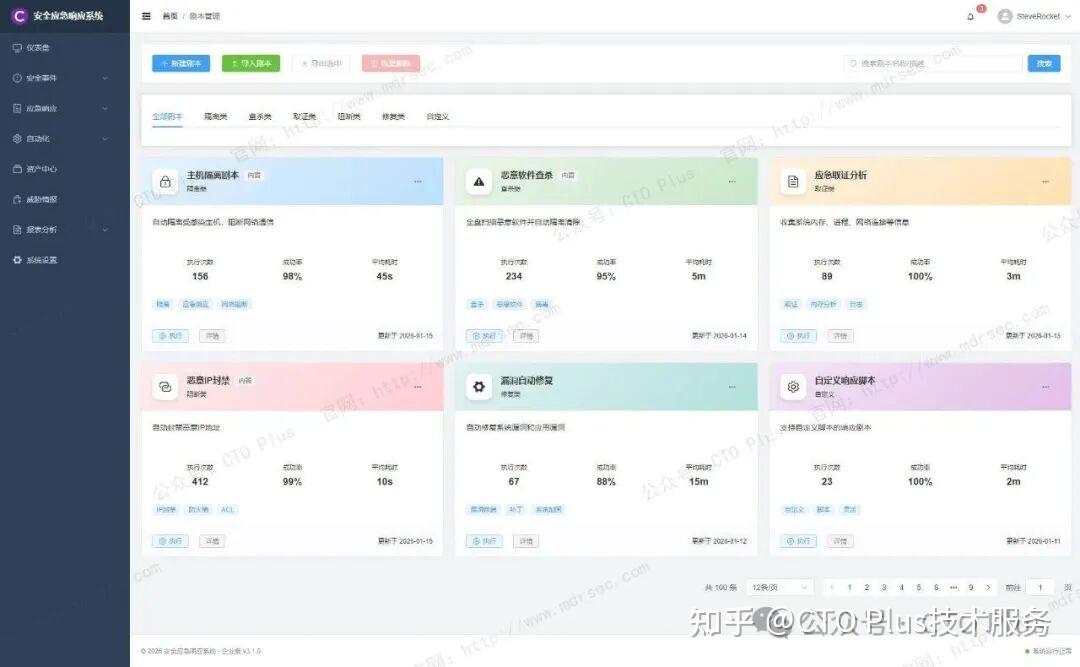Expand the 应急响应 sidebar submenu
This screenshot has height=667, width=1080.
coord(105,108)
